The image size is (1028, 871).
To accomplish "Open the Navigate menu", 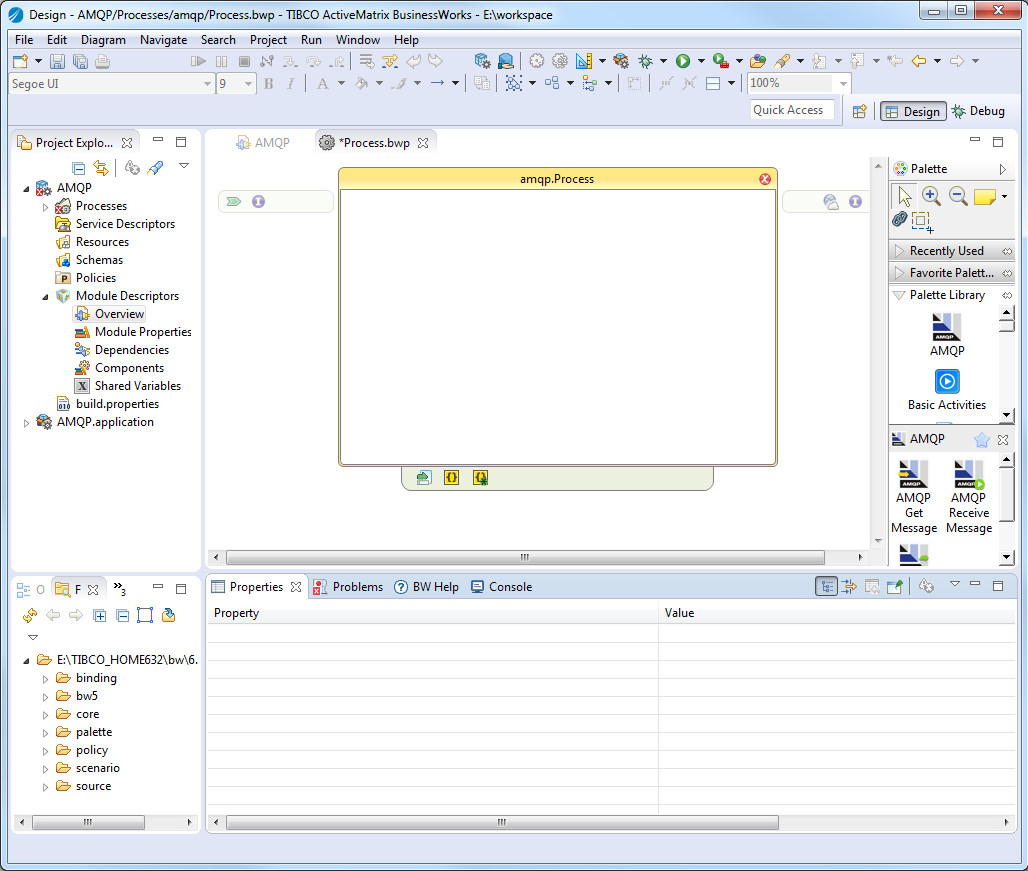I will [x=163, y=40].
